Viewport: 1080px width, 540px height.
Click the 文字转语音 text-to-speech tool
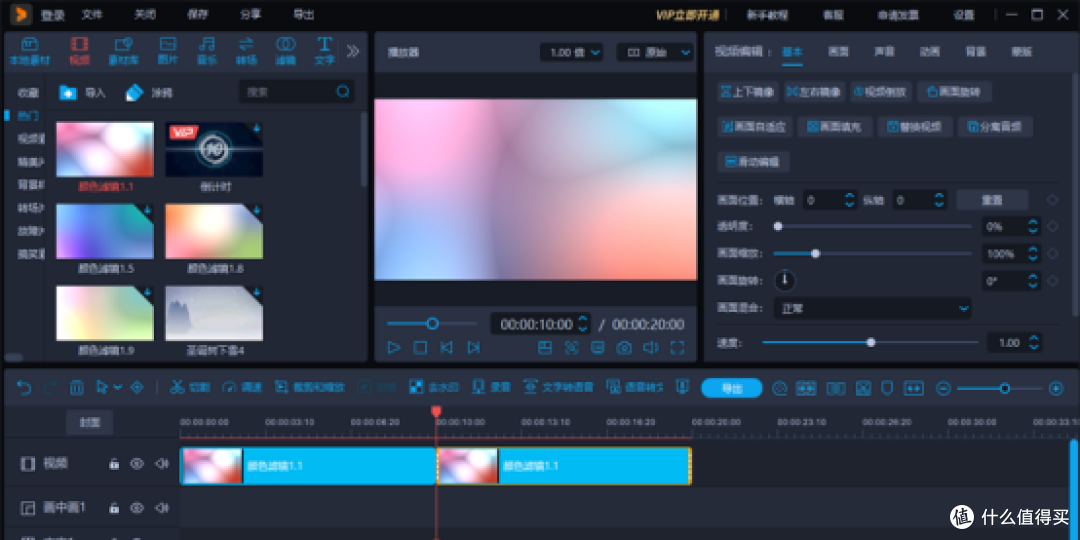[558, 388]
